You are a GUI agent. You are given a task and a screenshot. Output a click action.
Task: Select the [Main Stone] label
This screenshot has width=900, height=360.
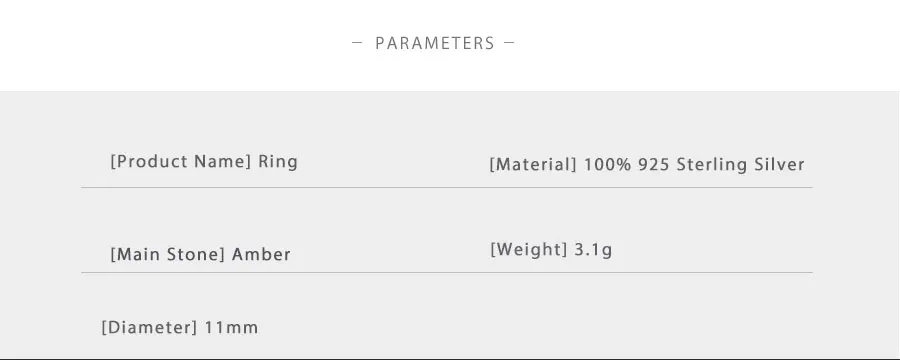(167, 254)
